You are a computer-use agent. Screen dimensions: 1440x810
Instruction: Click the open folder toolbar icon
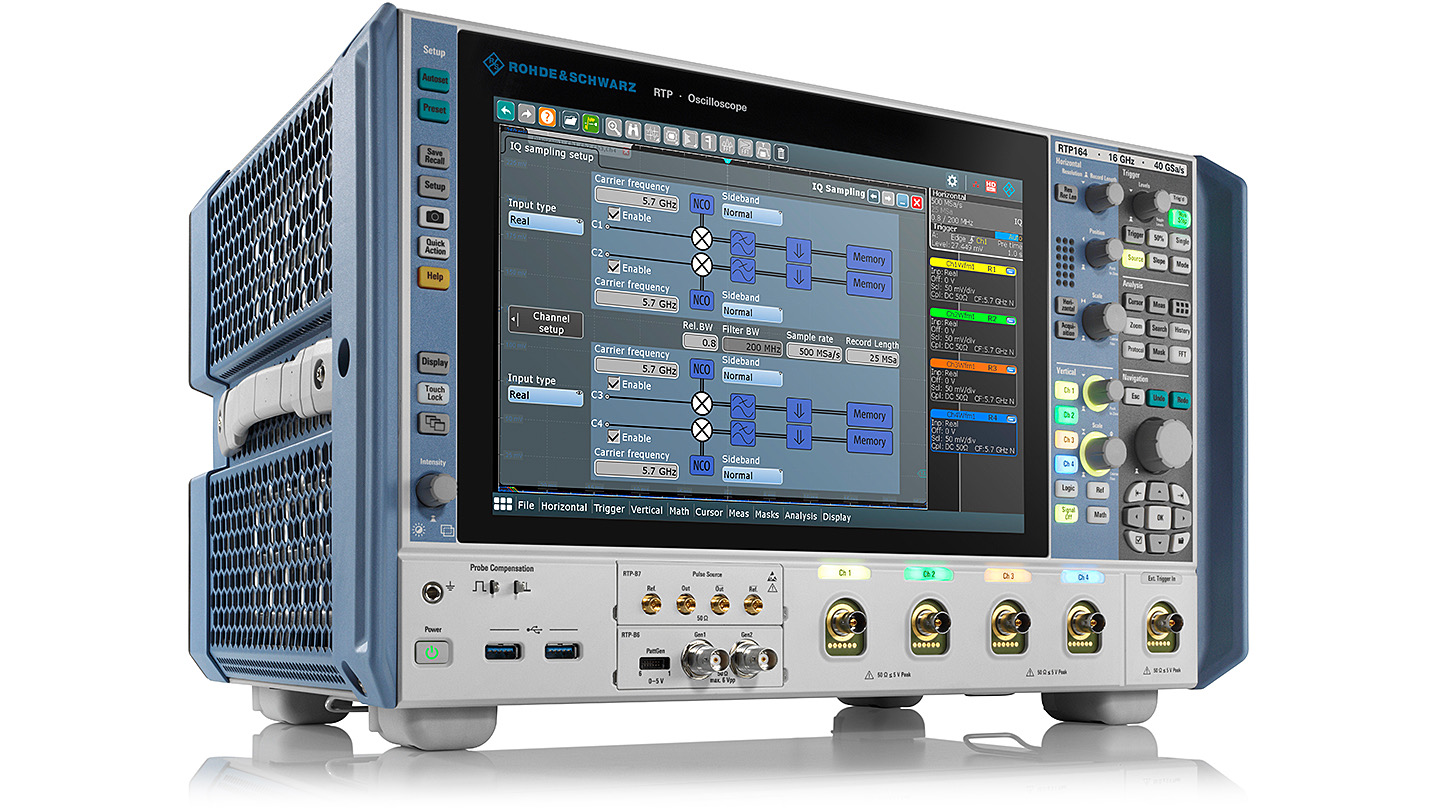tap(570, 119)
